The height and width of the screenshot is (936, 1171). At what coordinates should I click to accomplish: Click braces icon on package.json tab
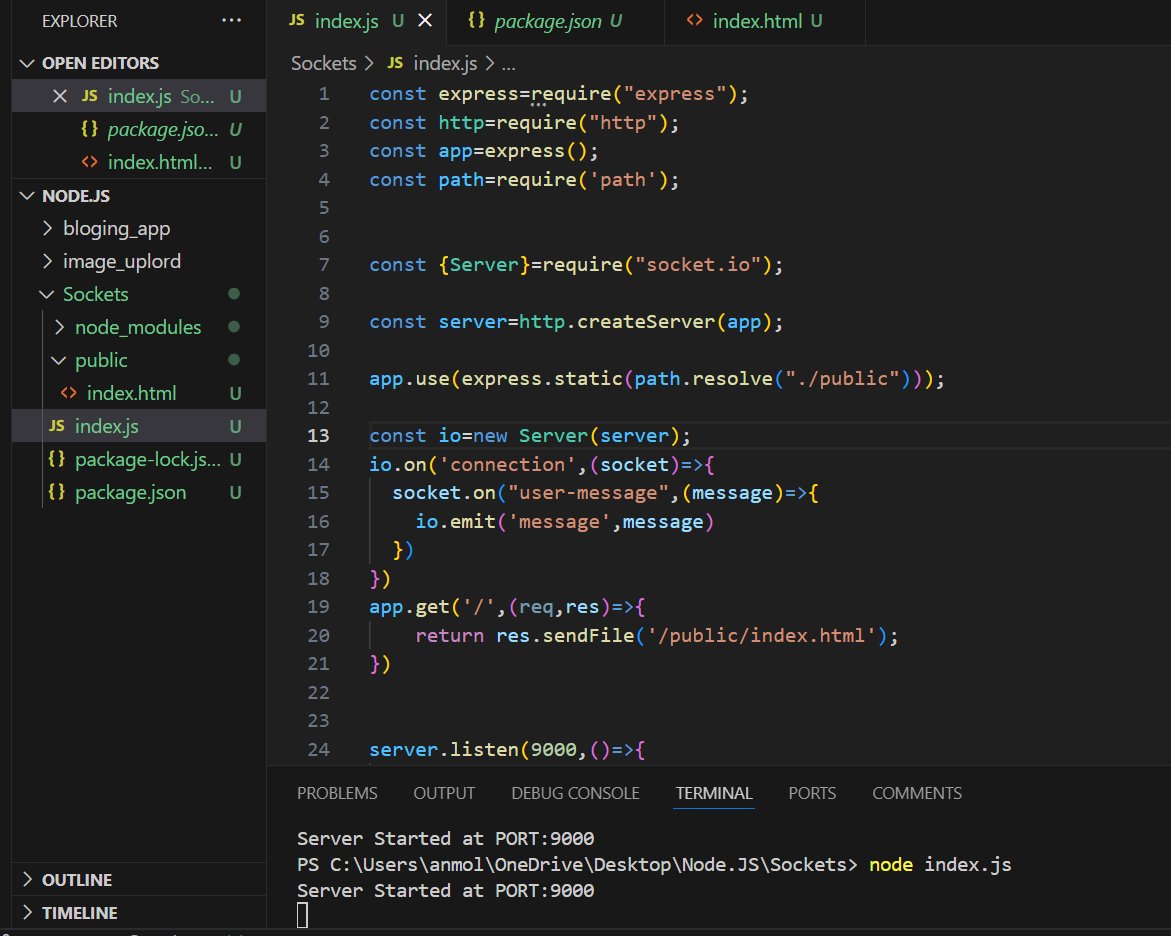476,20
